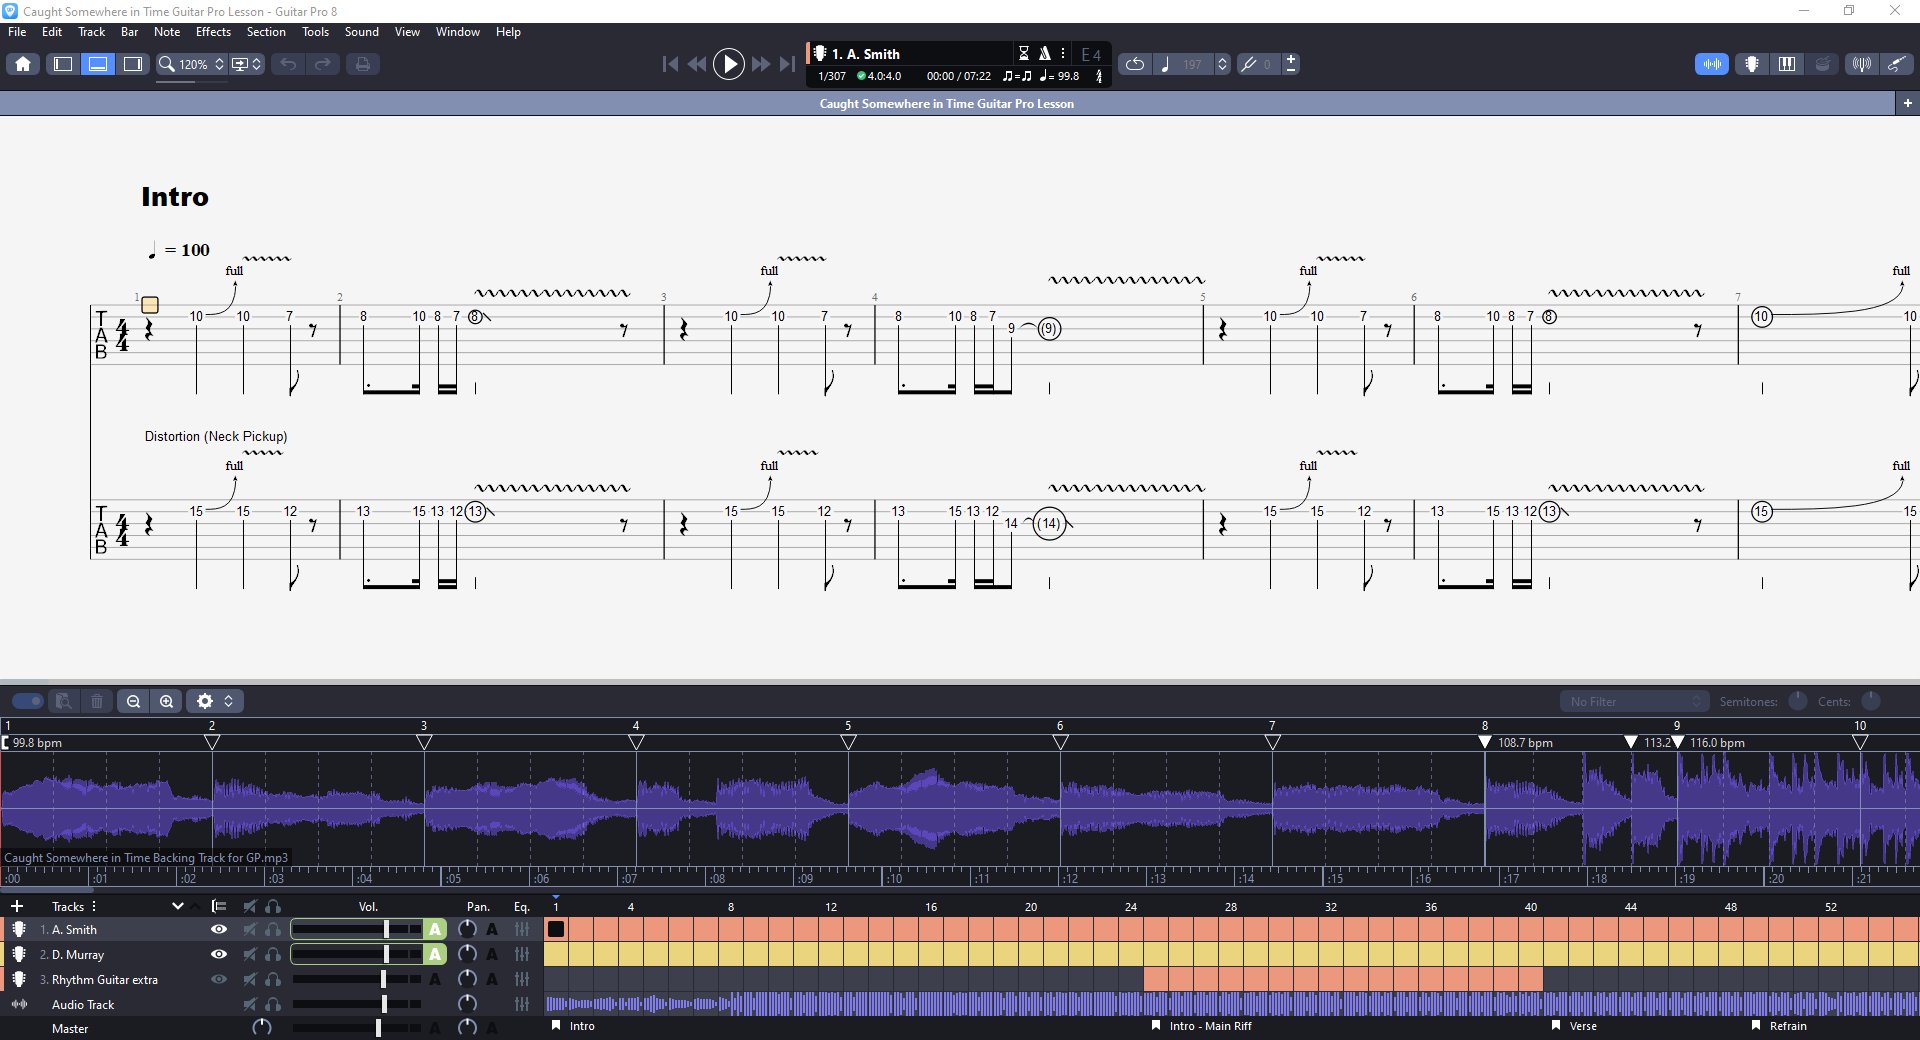Open the Effects menu
The width and height of the screenshot is (1920, 1040).
[213, 32]
